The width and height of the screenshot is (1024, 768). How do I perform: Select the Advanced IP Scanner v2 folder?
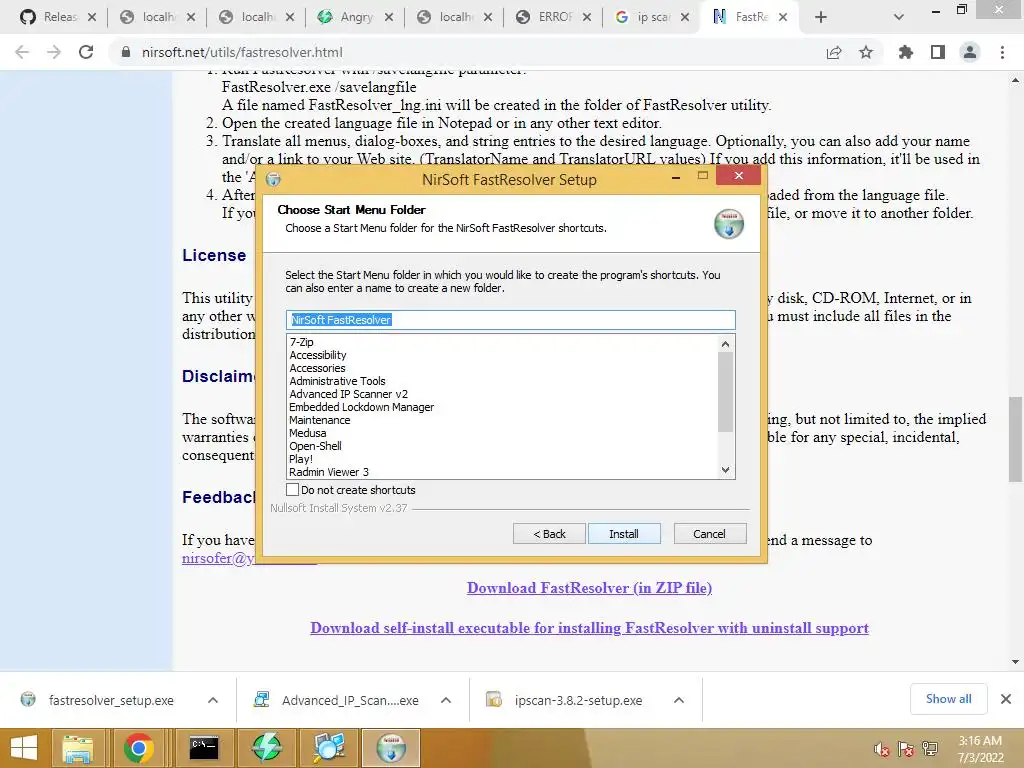348,394
